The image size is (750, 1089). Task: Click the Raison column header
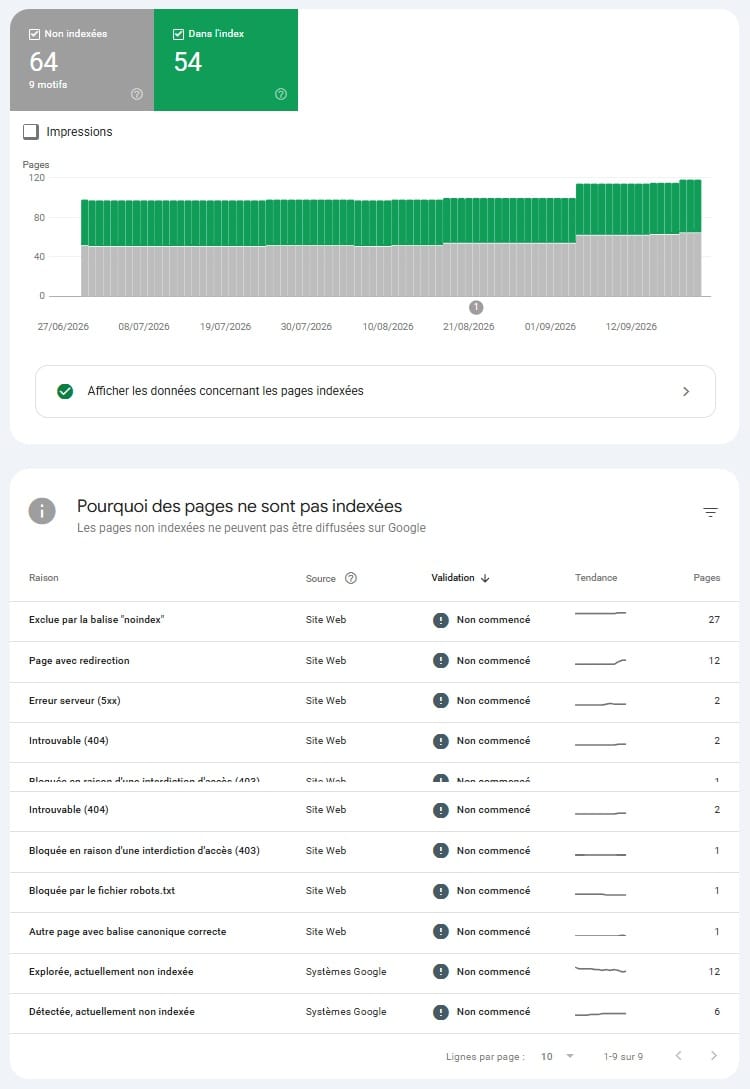point(44,578)
